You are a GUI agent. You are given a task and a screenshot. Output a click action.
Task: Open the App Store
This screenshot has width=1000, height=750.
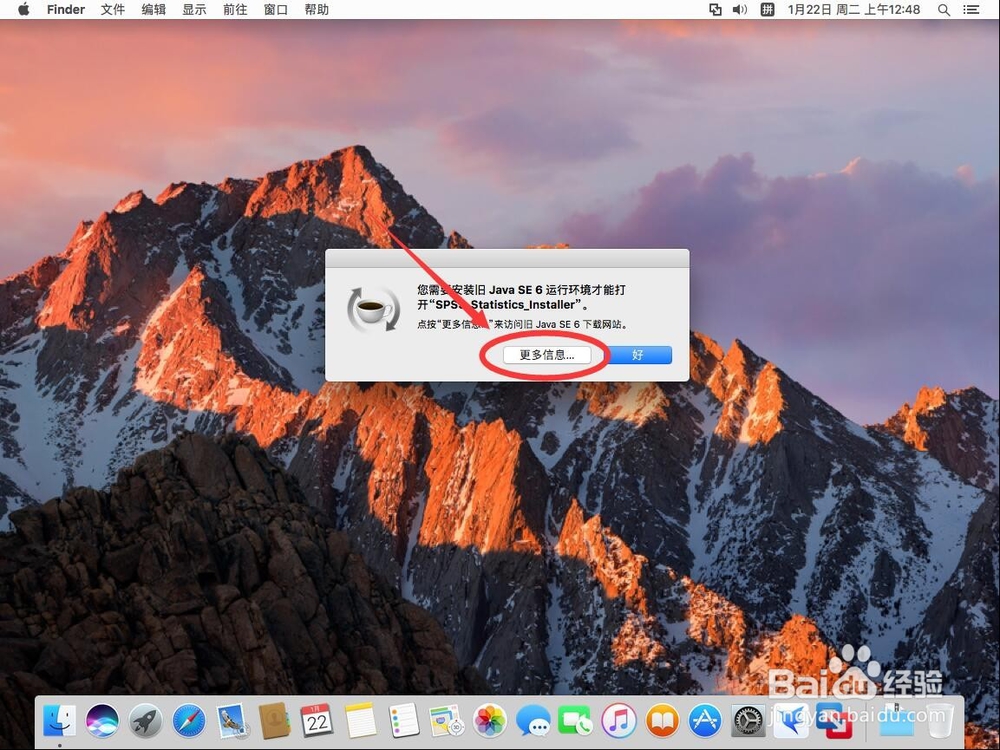(x=703, y=722)
